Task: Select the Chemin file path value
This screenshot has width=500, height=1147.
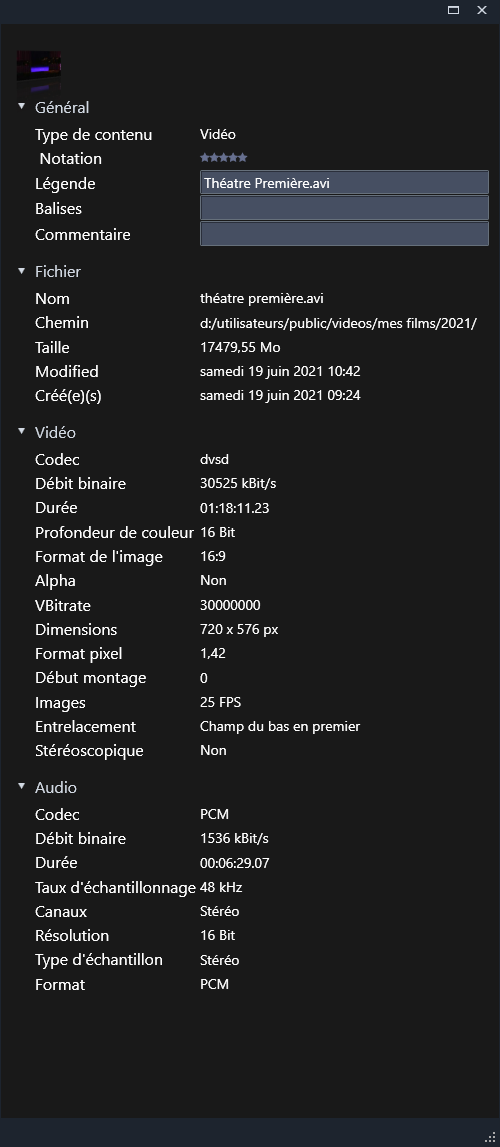Action: click(x=338, y=323)
